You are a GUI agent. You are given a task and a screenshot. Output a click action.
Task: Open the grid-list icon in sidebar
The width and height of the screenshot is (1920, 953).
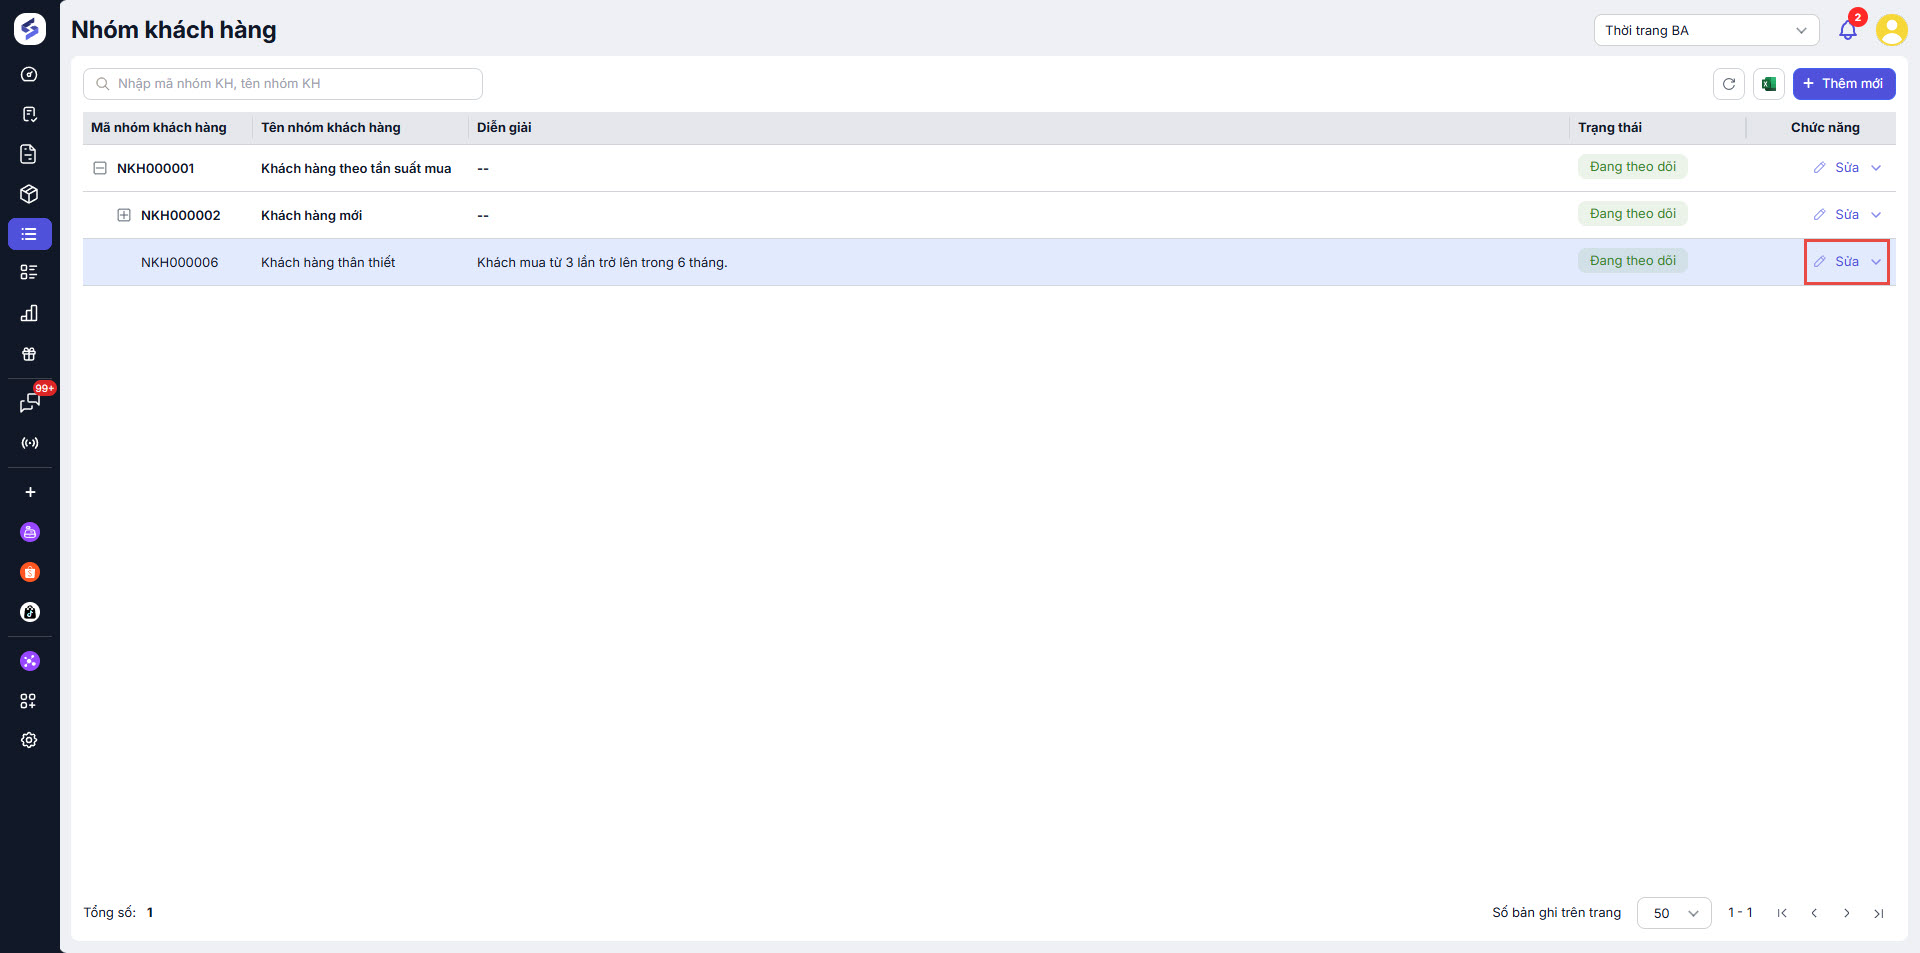[x=29, y=272]
